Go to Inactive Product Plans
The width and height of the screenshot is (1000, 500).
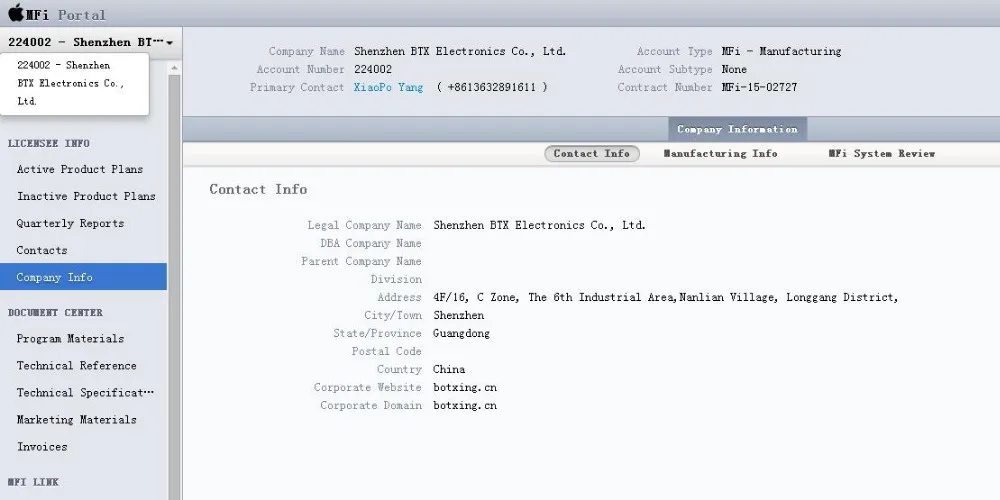tap(86, 196)
